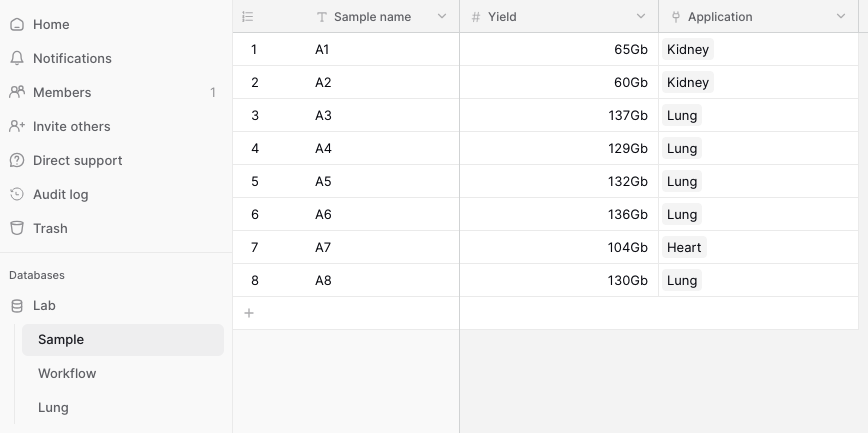Image resolution: width=868 pixels, height=433 pixels.
Task: Click the Notifications bell icon
Action: coord(17,58)
